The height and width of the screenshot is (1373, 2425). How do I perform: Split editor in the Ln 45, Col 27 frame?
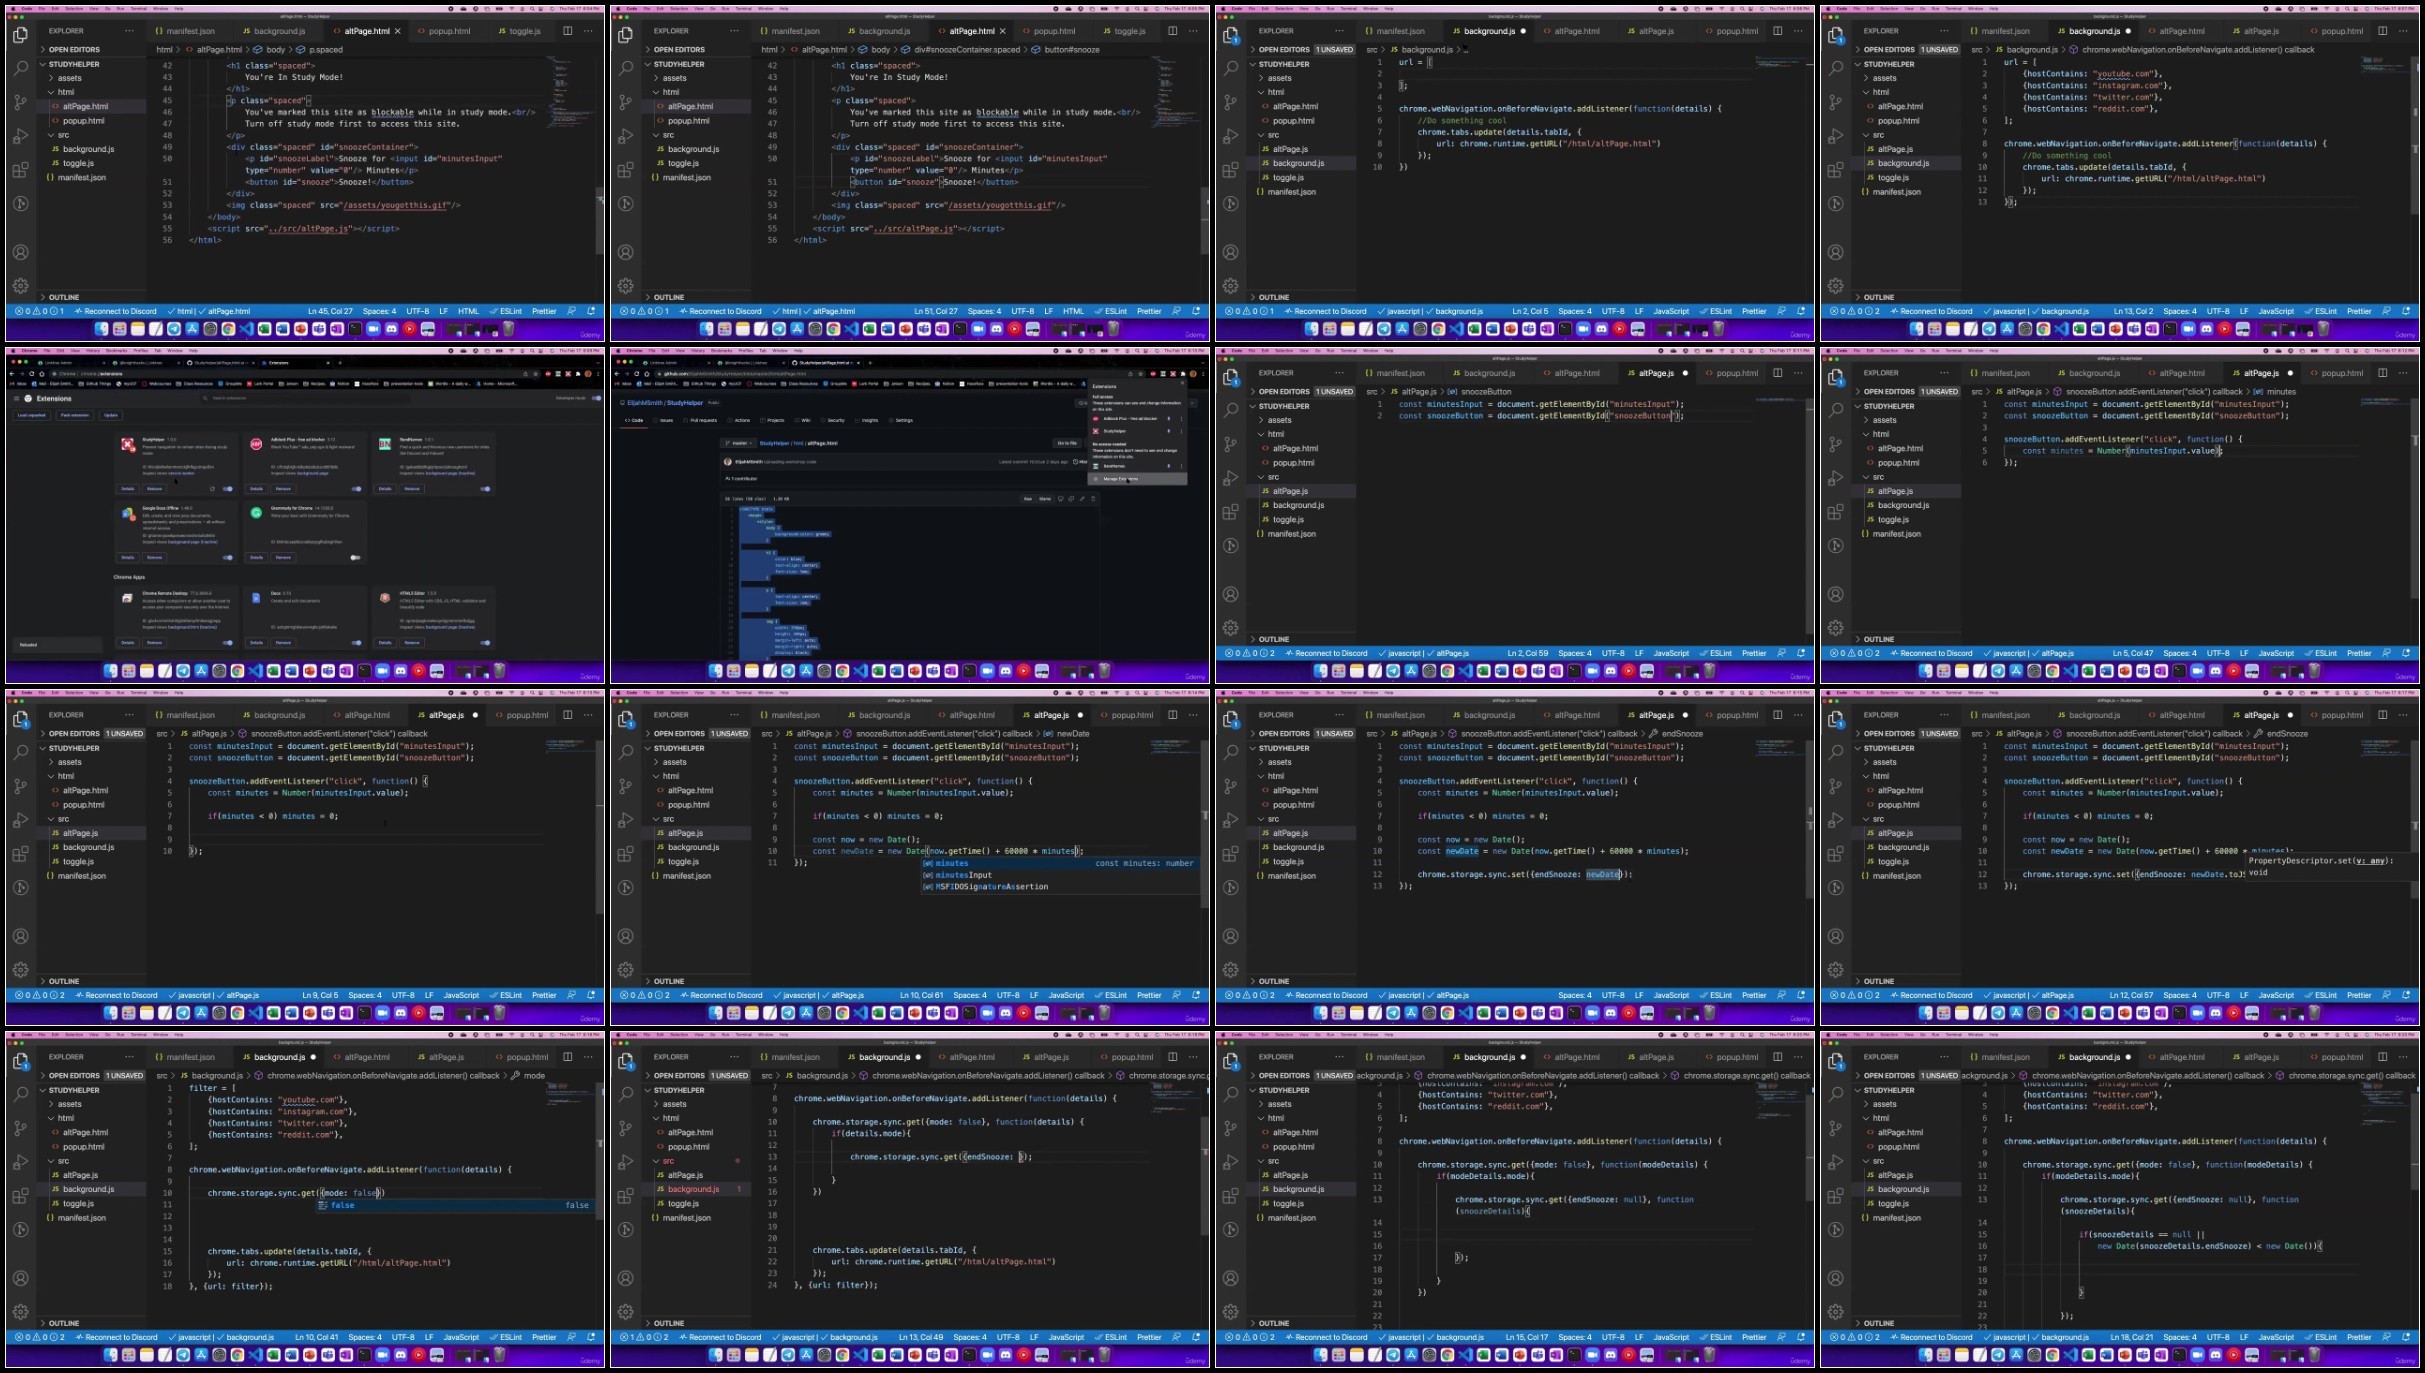[x=567, y=31]
